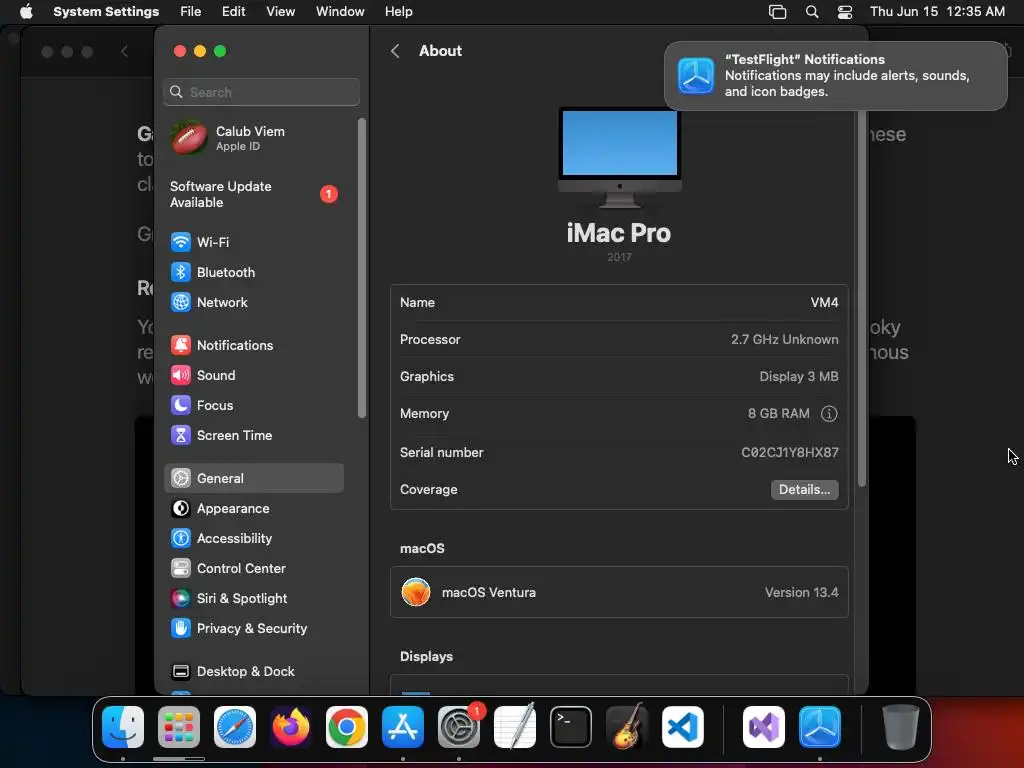Image resolution: width=1024 pixels, height=768 pixels.
Task: Open the Window menu
Action: [340, 12]
